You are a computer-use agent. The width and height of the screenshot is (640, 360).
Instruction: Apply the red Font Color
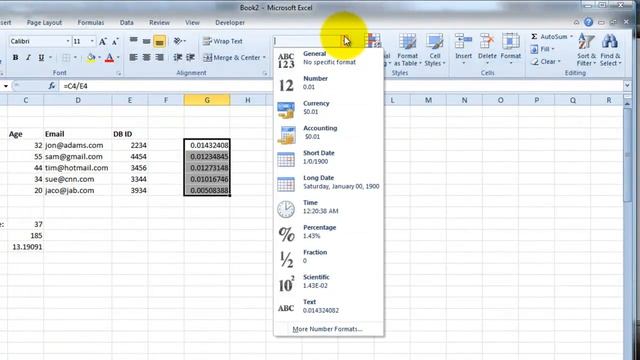click(x=109, y=58)
